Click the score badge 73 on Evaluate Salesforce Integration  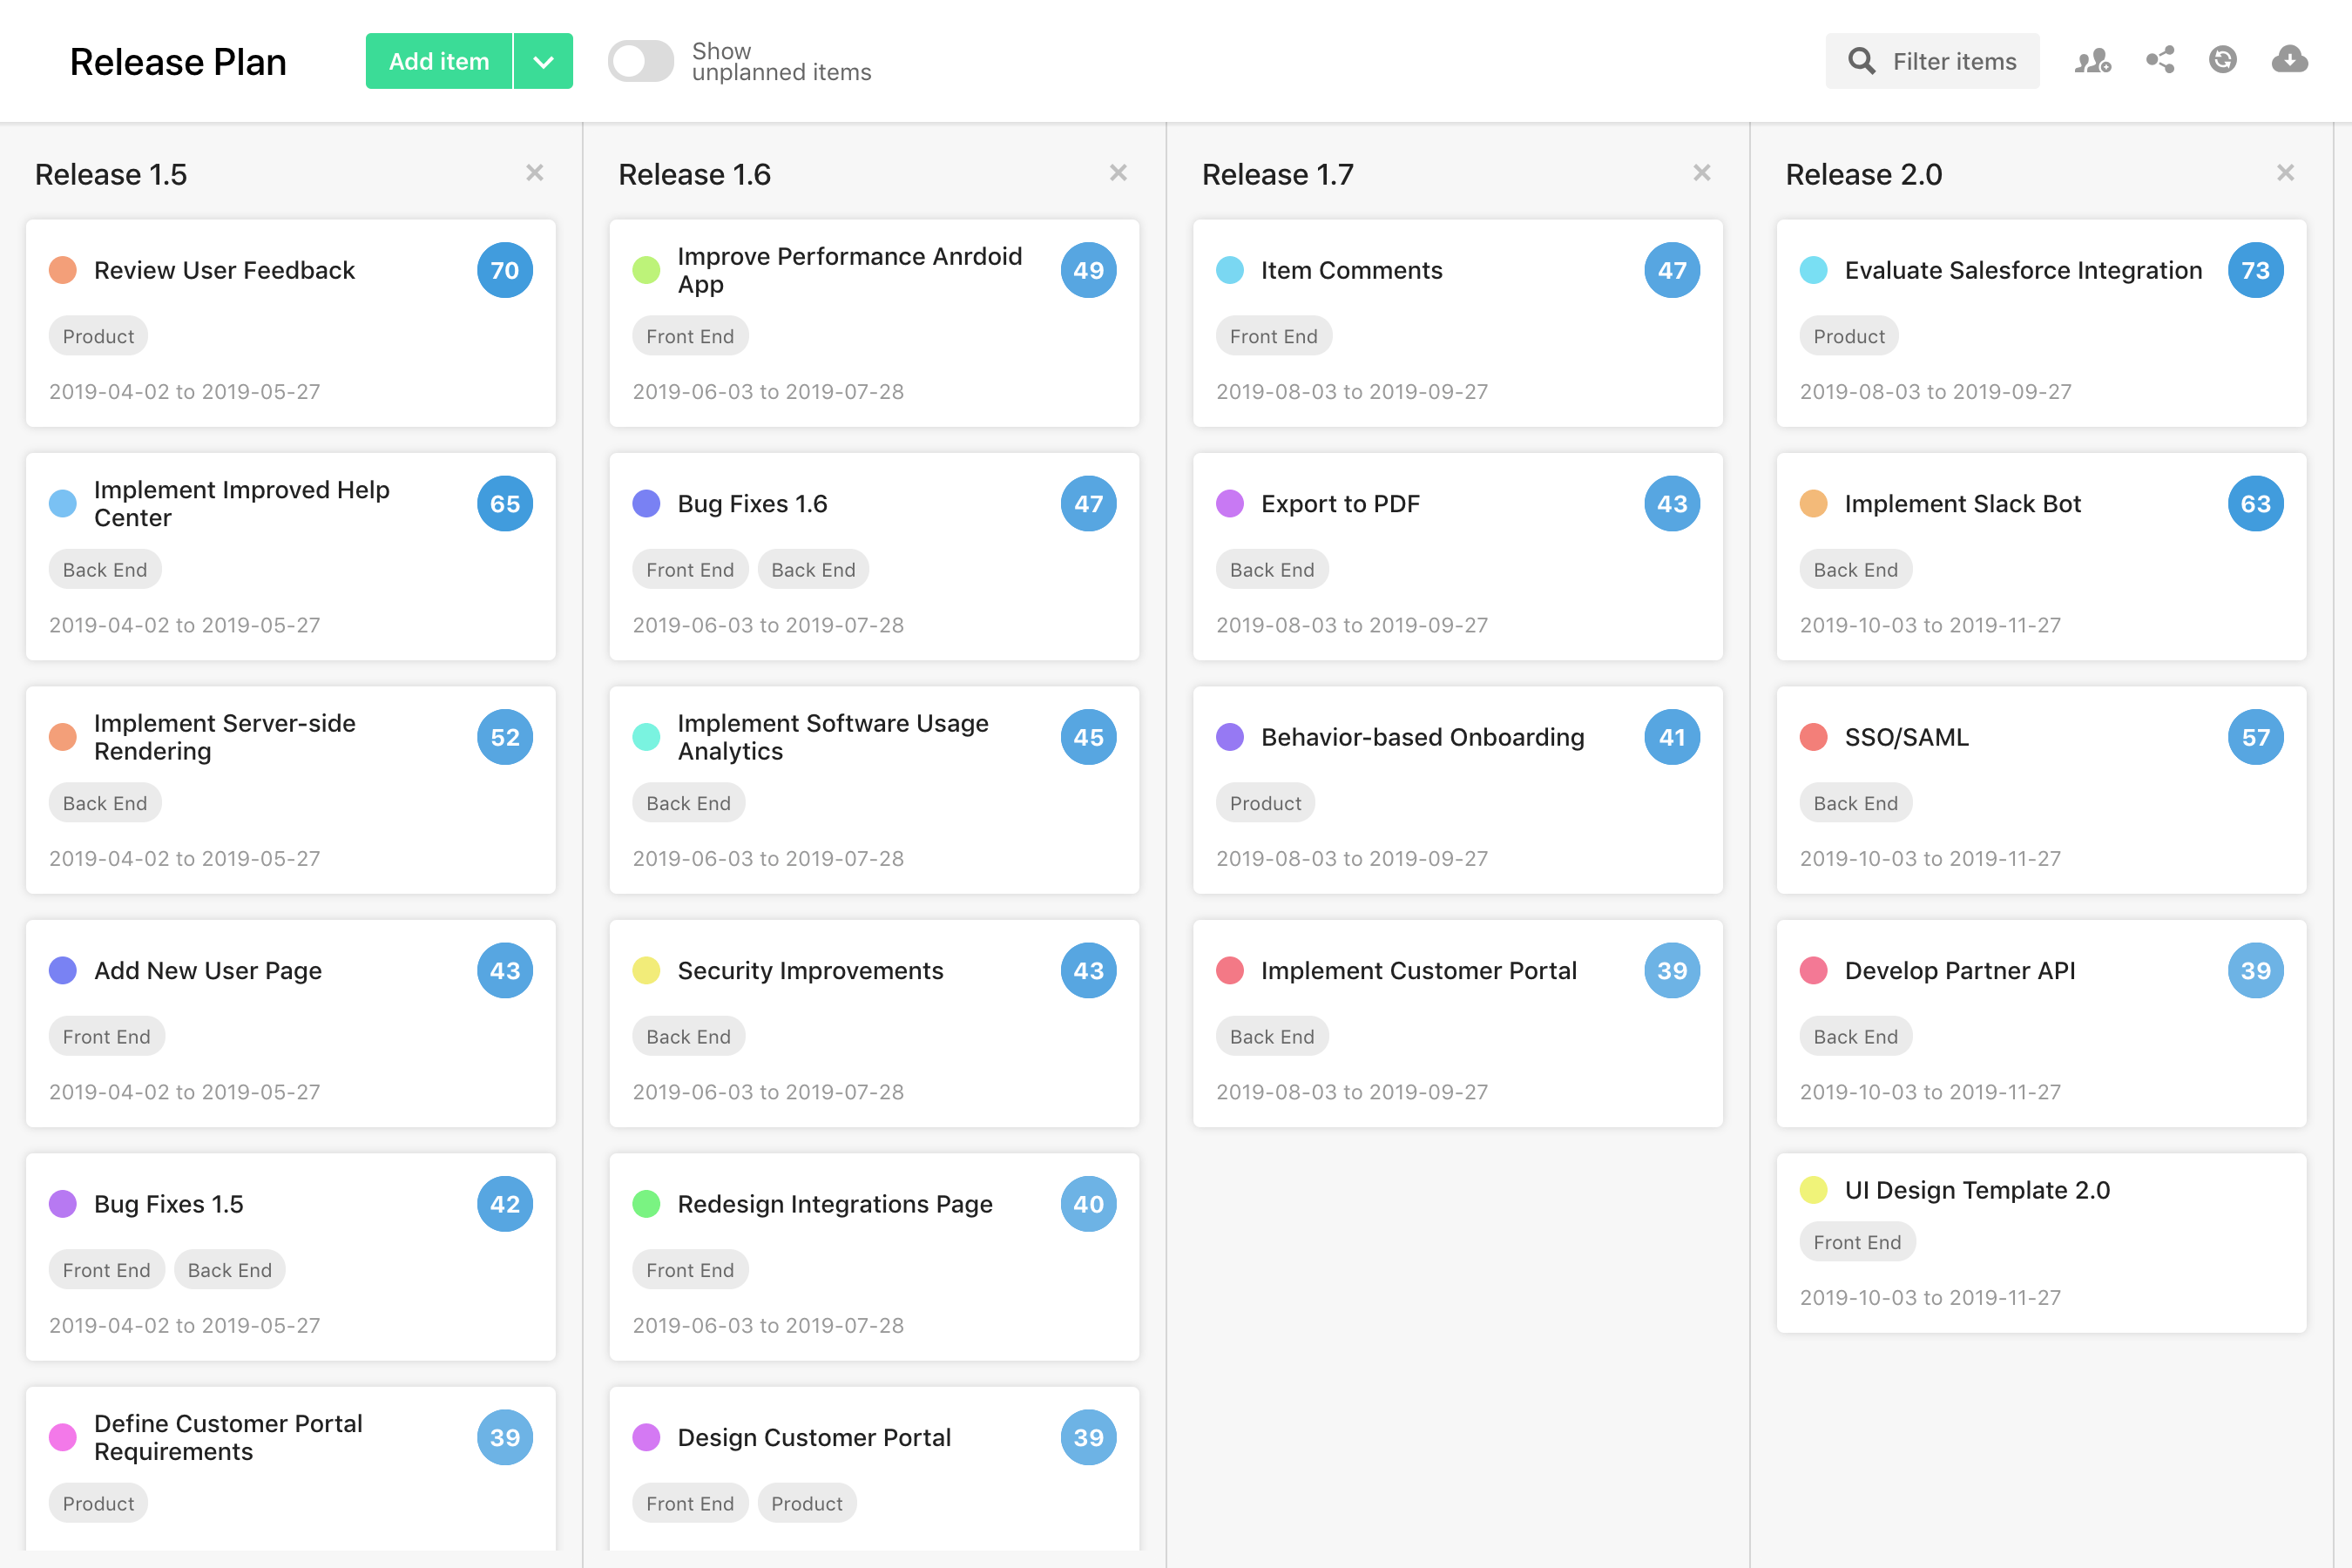(2255, 270)
